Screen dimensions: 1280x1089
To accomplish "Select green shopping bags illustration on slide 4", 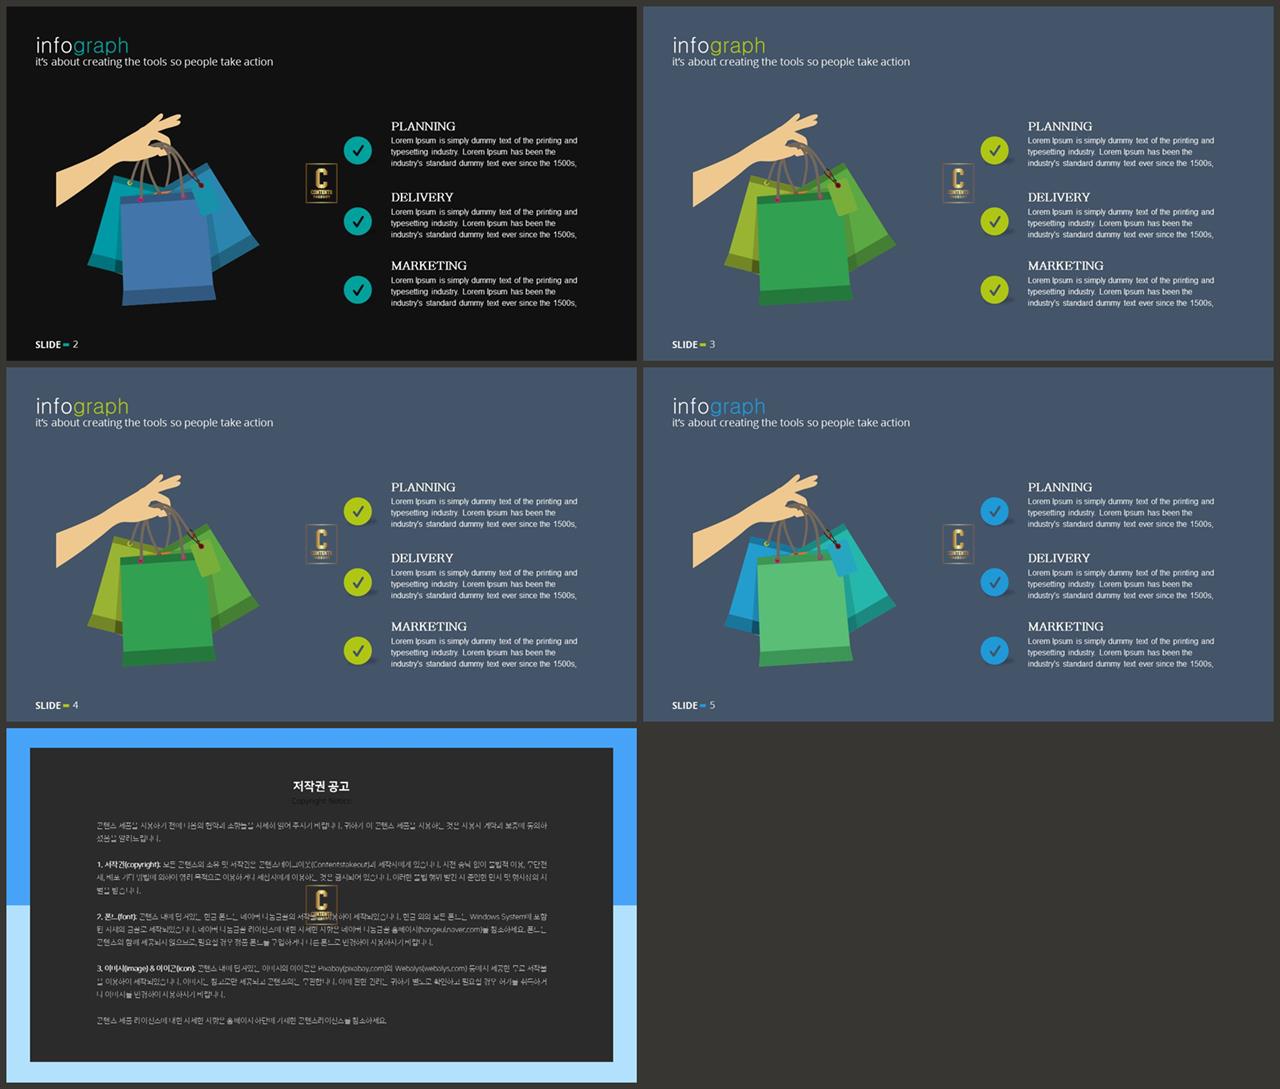I will click(158, 571).
